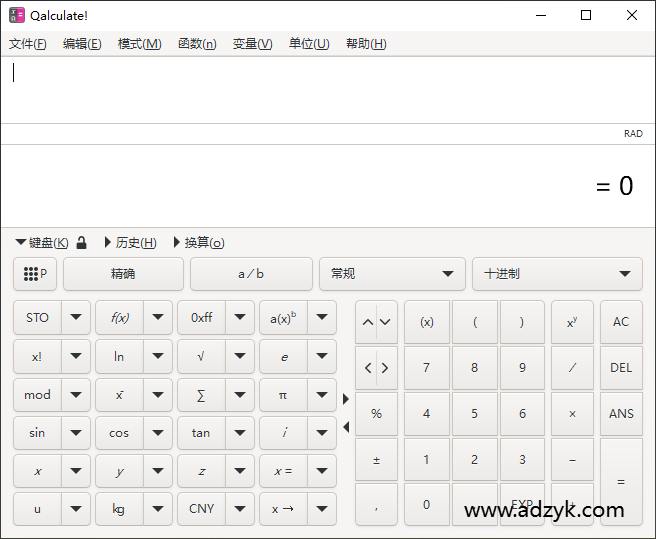Click the x power y key
Viewport: 656px width, 539px height.
coord(572,322)
